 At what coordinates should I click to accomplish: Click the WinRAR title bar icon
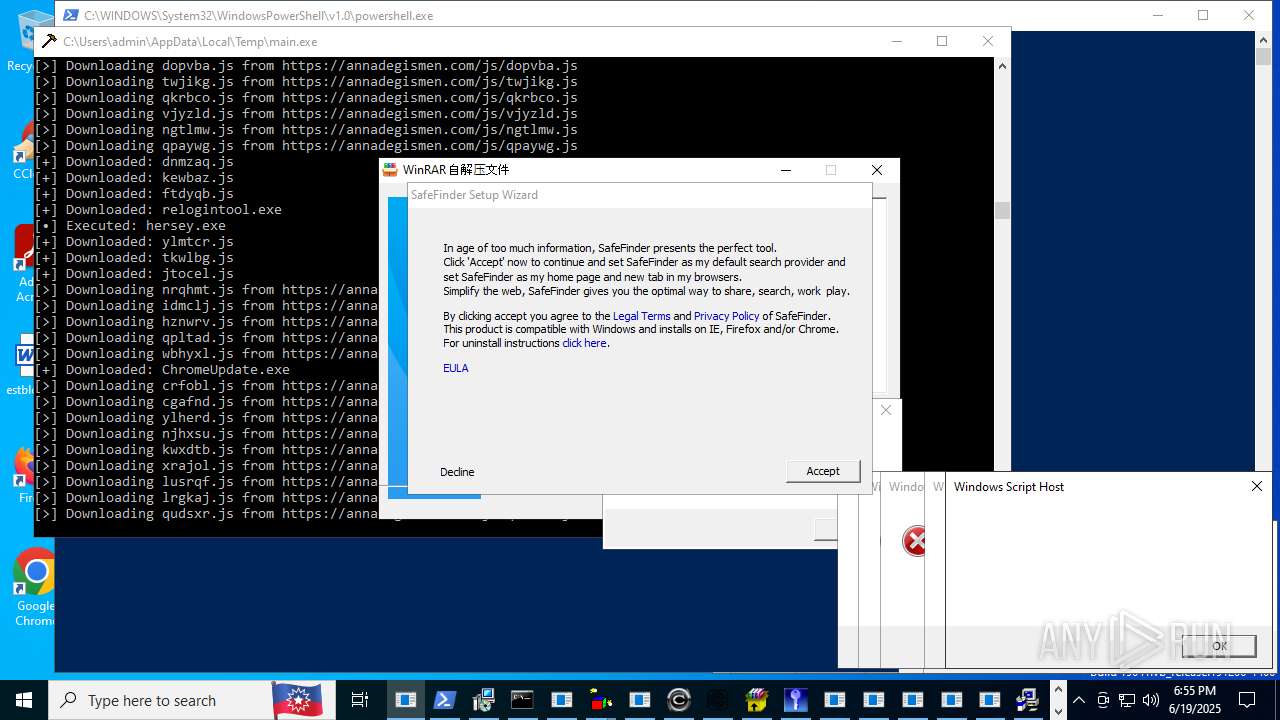[390, 170]
